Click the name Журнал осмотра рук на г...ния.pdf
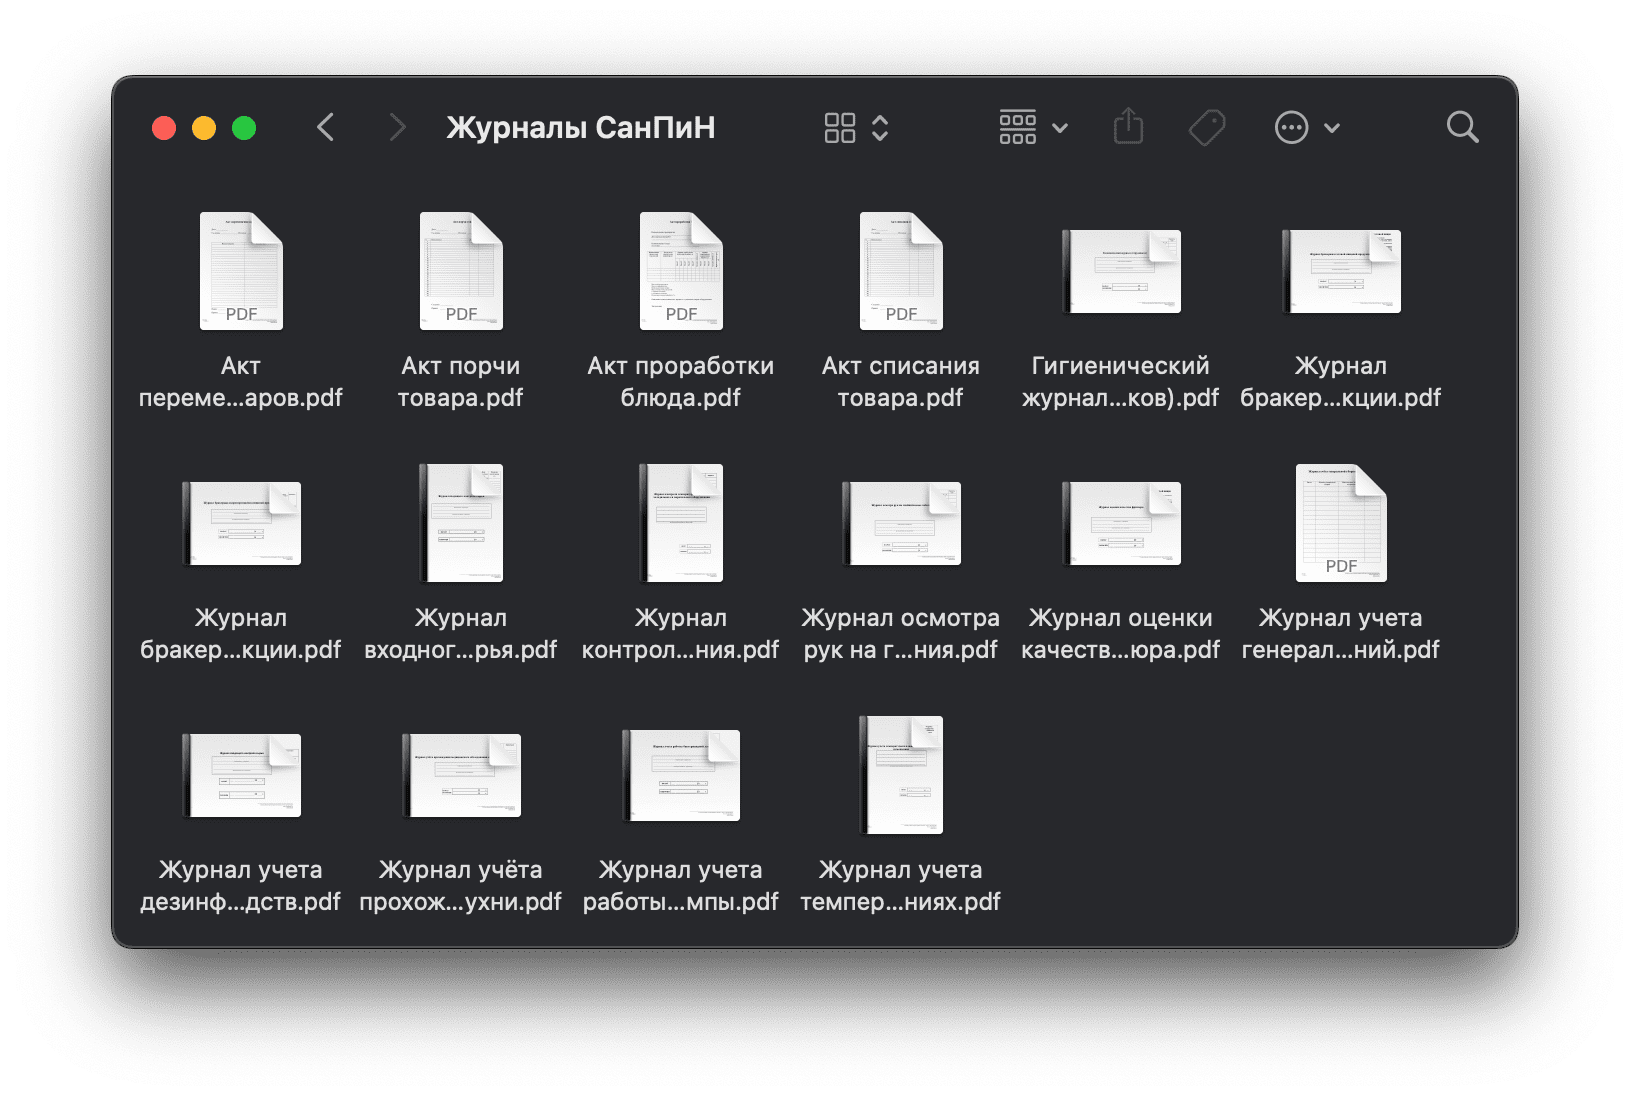1630x1096 pixels. click(x=901, y=634)
